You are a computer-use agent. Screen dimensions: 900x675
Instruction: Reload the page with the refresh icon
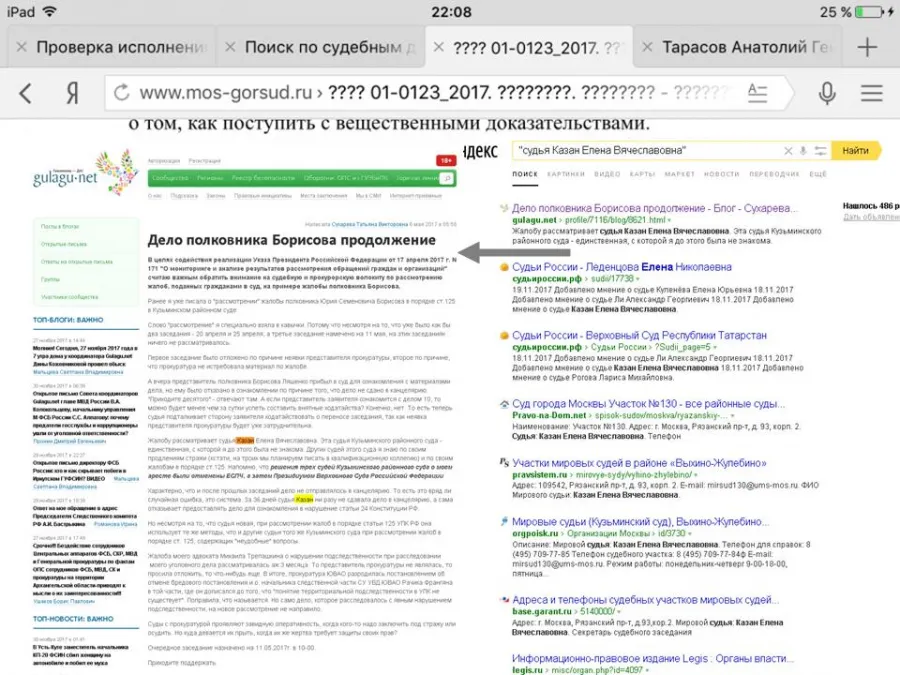122,92
